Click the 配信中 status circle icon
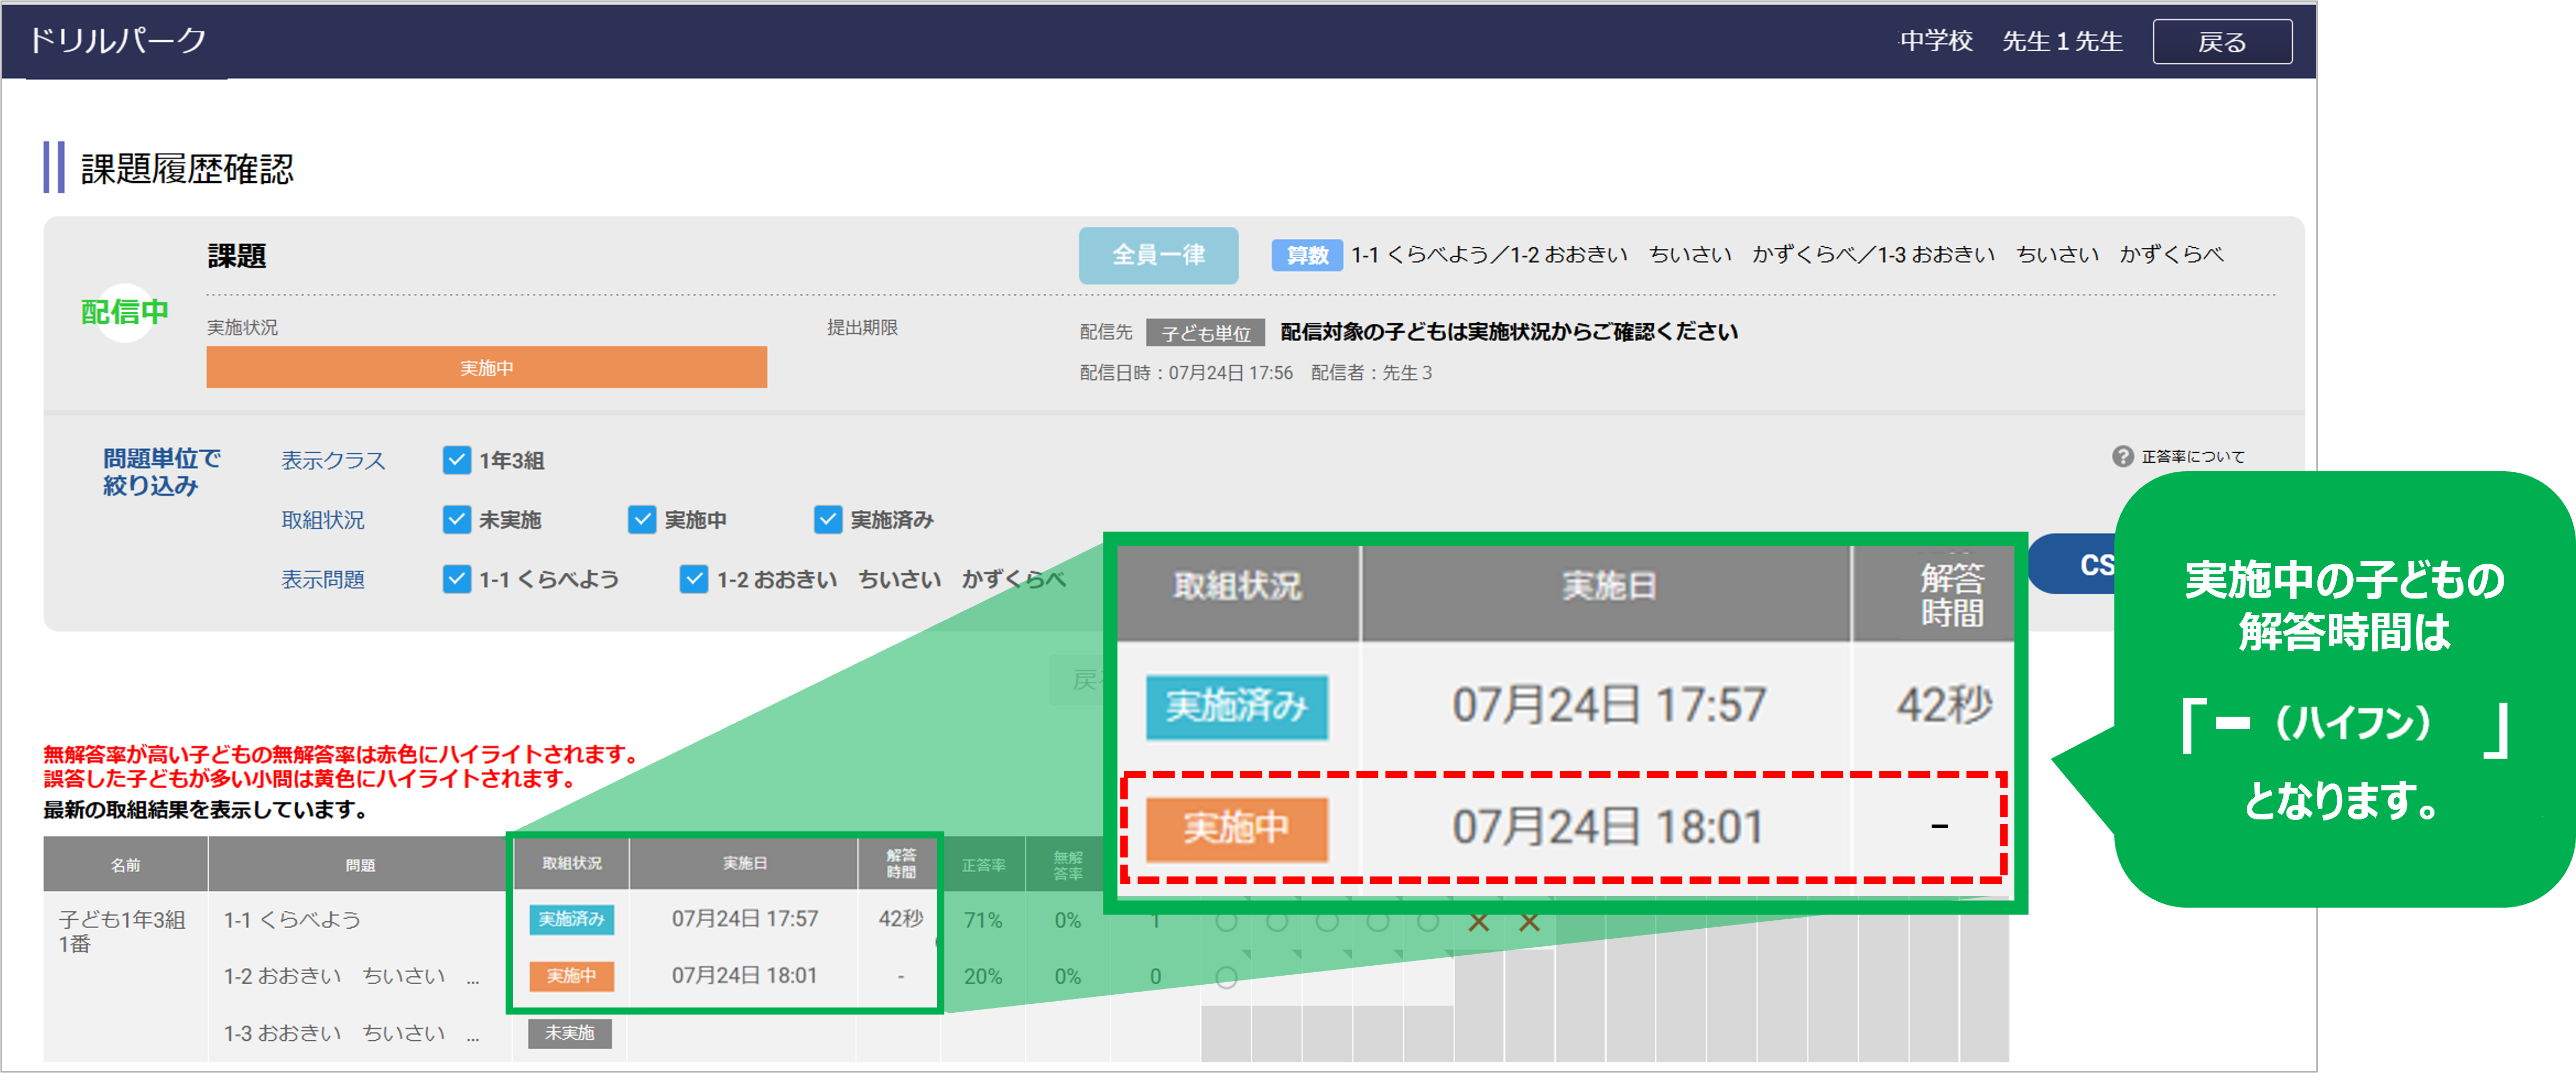The height and width of the screenshot is (1073, 2576). 124,312
